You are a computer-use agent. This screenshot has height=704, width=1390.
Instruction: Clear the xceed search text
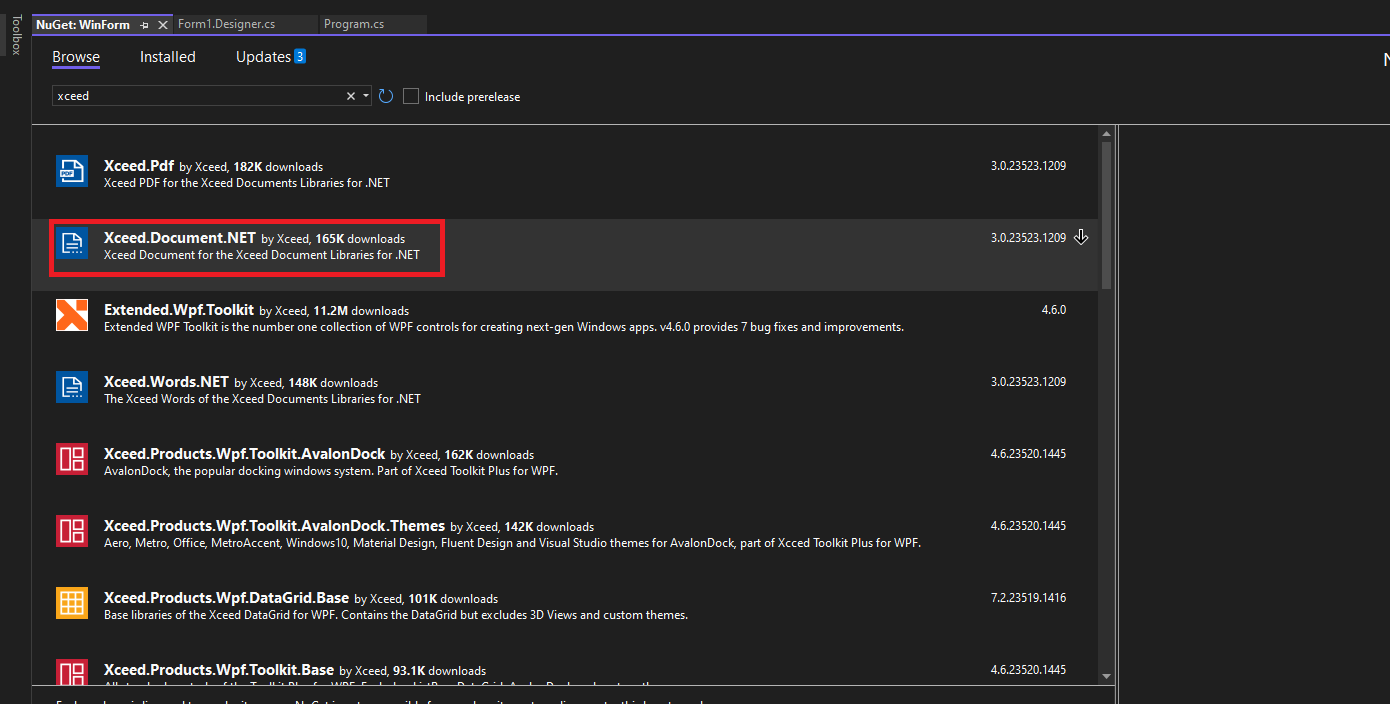click(350, 95)
